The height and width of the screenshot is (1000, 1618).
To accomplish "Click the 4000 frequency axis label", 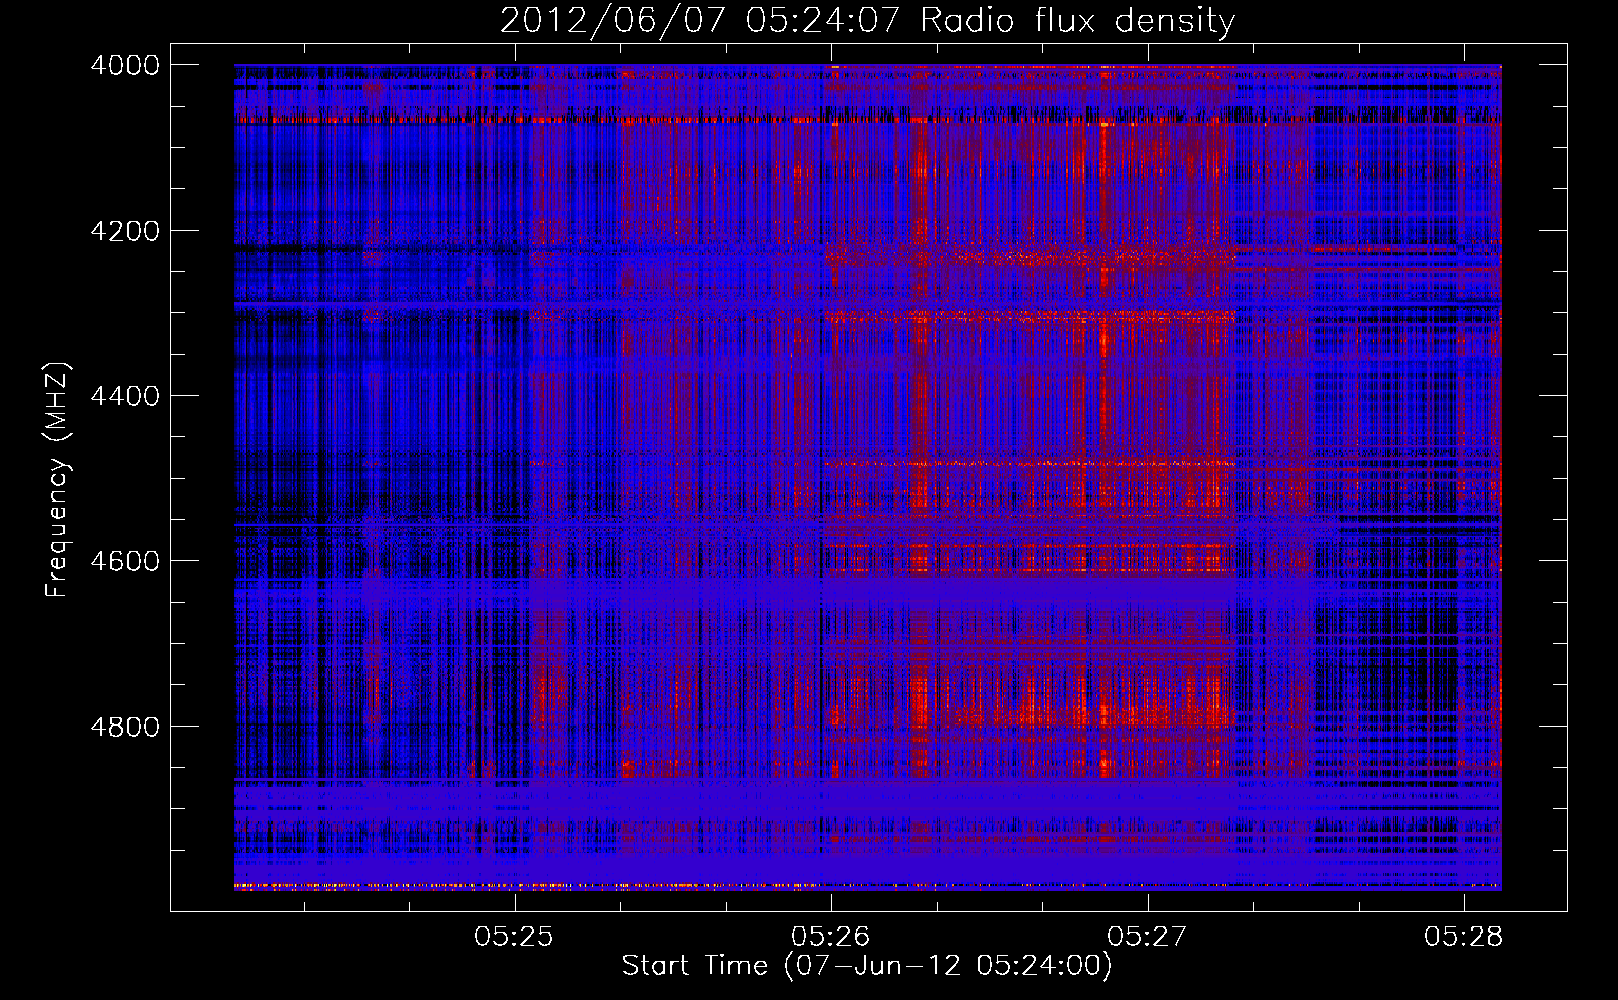I will pyautogui.click(x=125, y=65).
